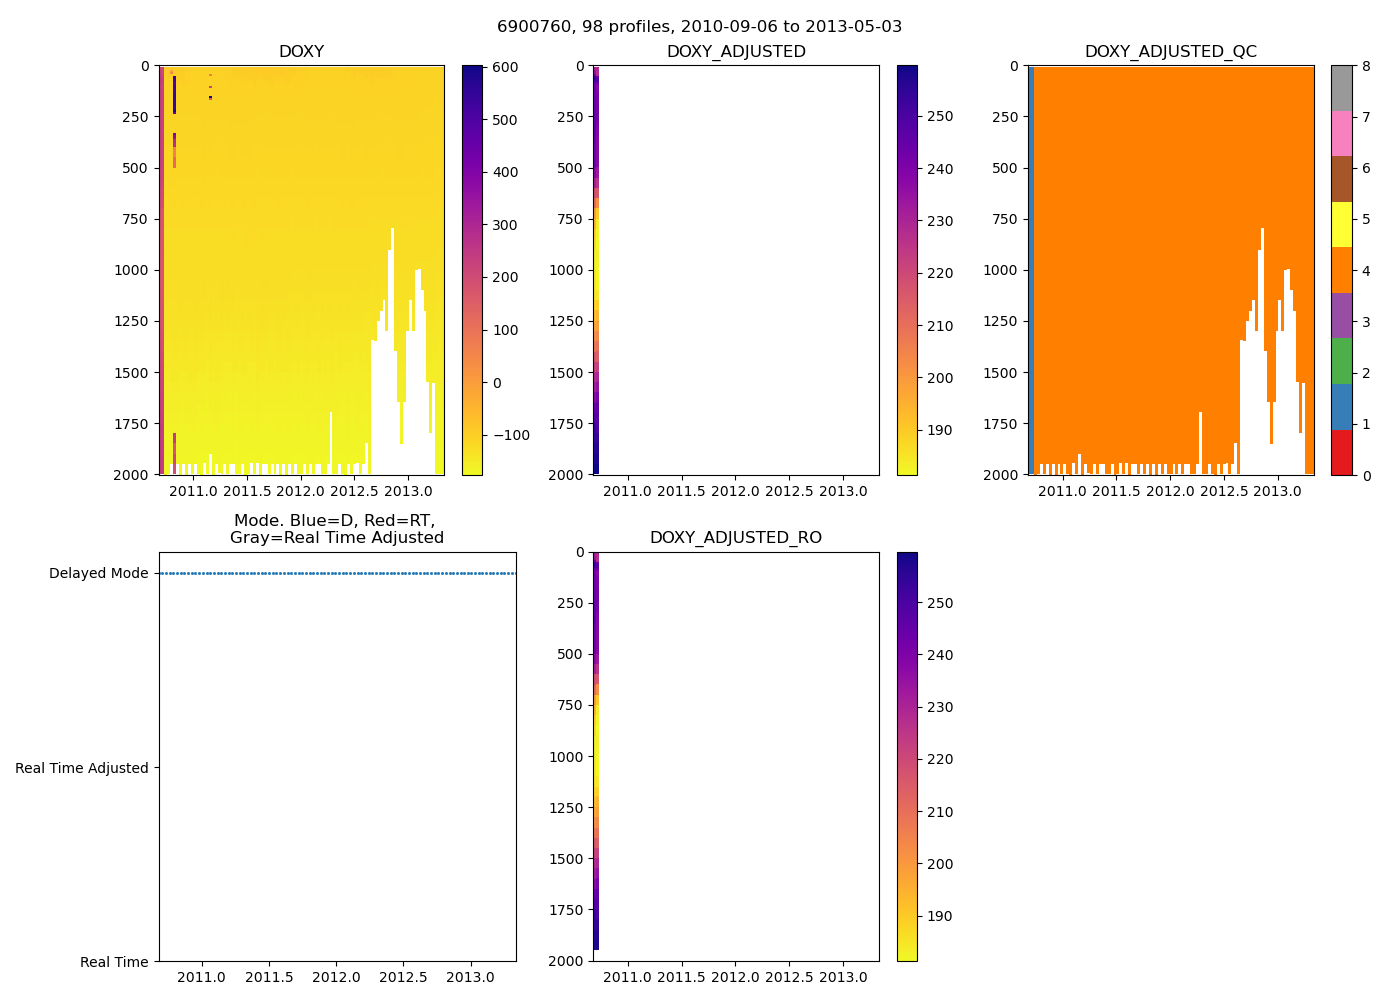The width and height of the screenshot is (1400, 1000).
Task: Click the DOXY plot's colorbar
Action: (x=472, y=270)
